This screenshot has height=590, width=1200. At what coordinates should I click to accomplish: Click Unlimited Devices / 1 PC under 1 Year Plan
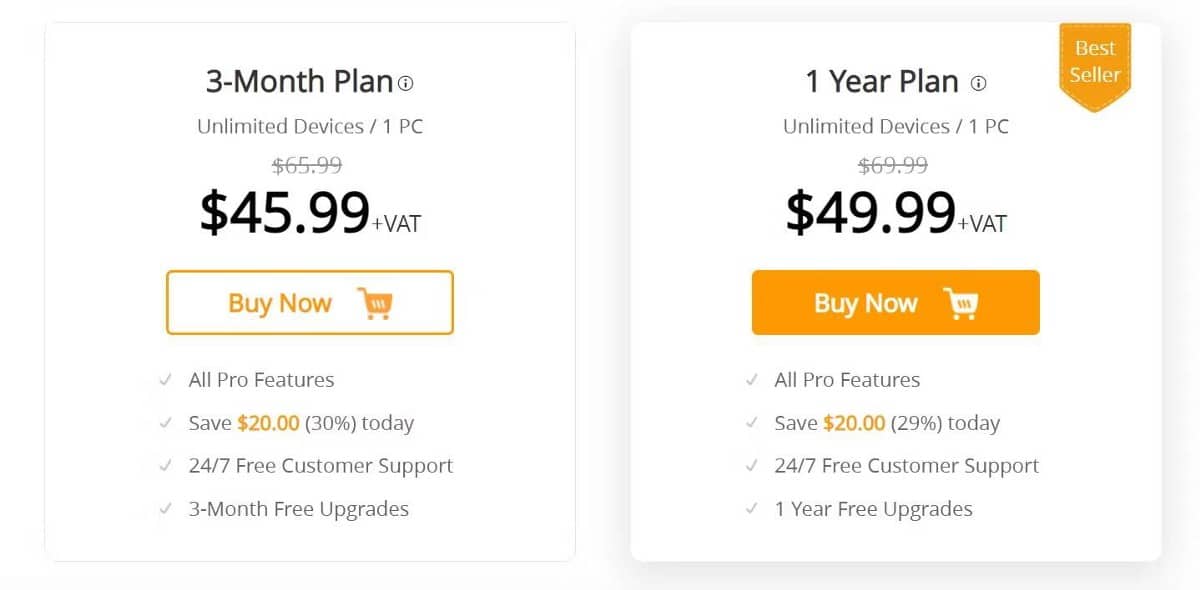click(895, 127)
